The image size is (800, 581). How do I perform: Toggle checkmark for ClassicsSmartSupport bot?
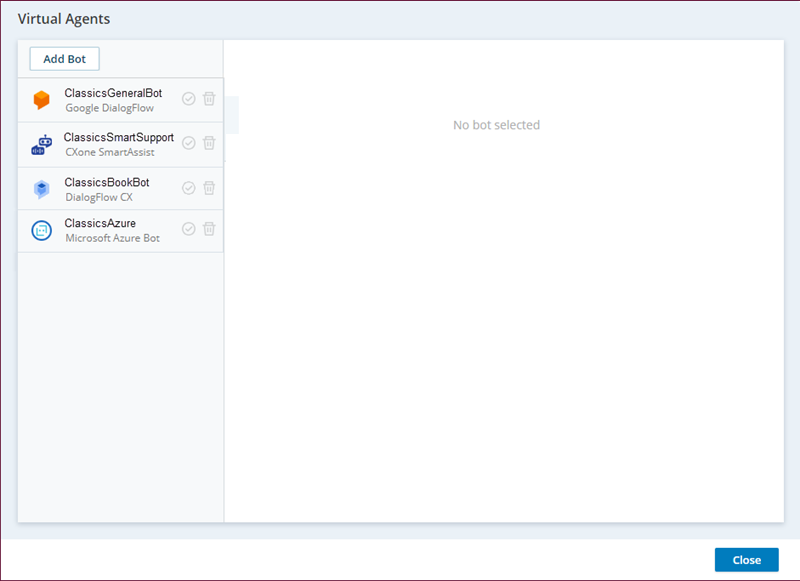pos(189,143)
